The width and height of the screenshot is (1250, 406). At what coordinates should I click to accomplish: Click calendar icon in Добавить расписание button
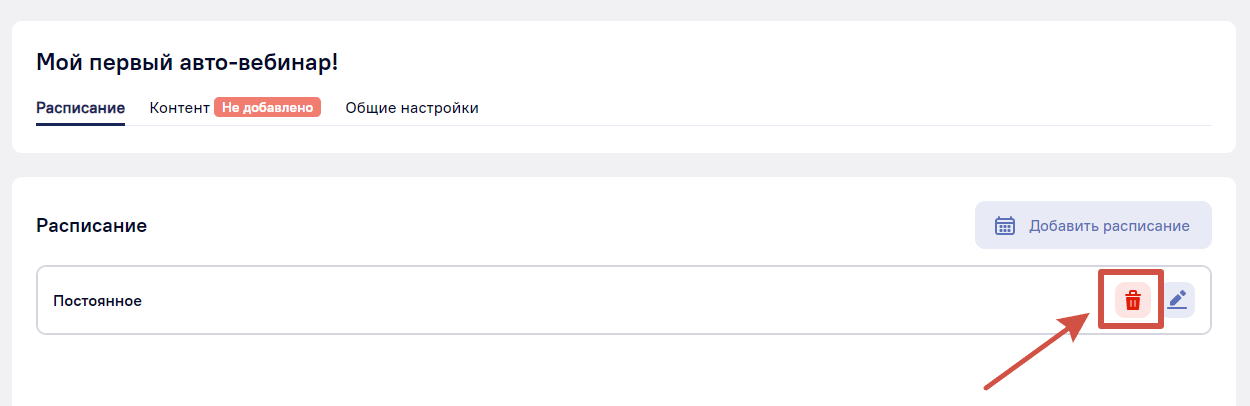[1005, 225]
